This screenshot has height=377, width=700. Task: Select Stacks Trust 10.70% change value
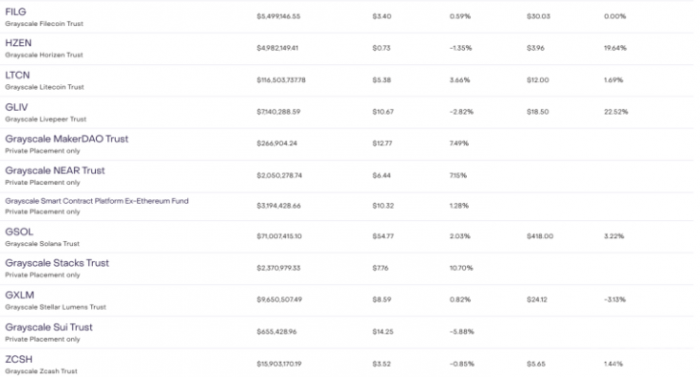tap(461, 268)
